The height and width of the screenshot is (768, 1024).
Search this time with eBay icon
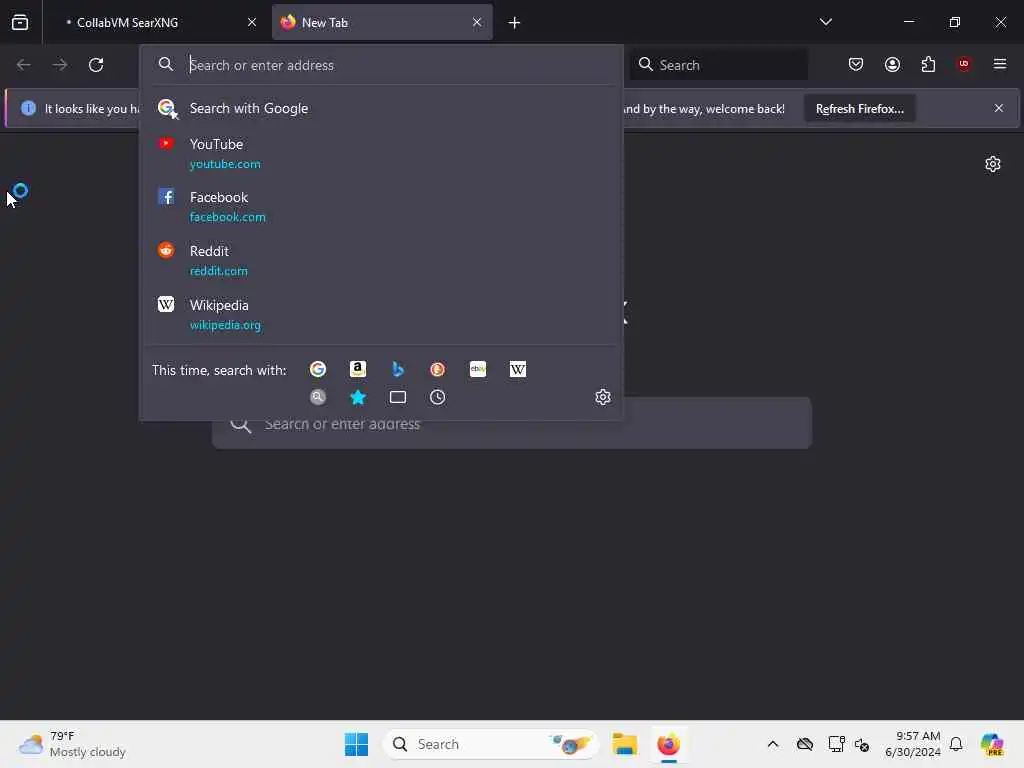coord(477,370)
